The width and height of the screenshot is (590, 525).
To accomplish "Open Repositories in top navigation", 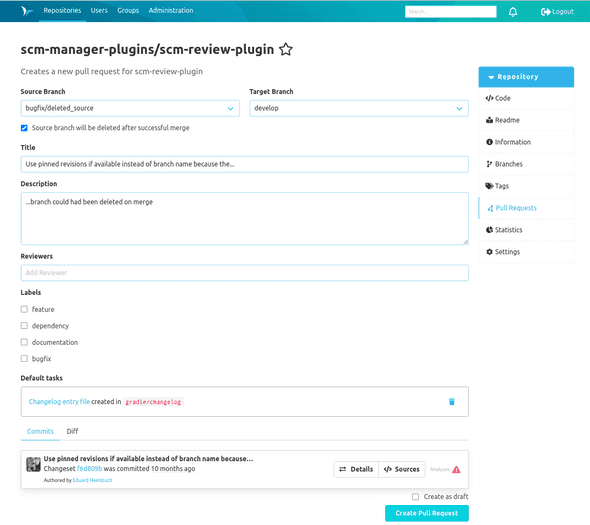I will [x=62, y=11].
